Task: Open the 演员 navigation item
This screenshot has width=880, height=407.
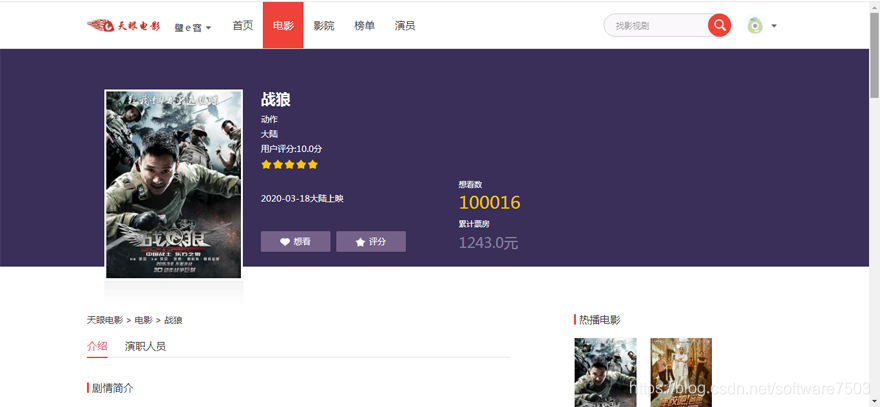Action: click(x=405, y=25)
